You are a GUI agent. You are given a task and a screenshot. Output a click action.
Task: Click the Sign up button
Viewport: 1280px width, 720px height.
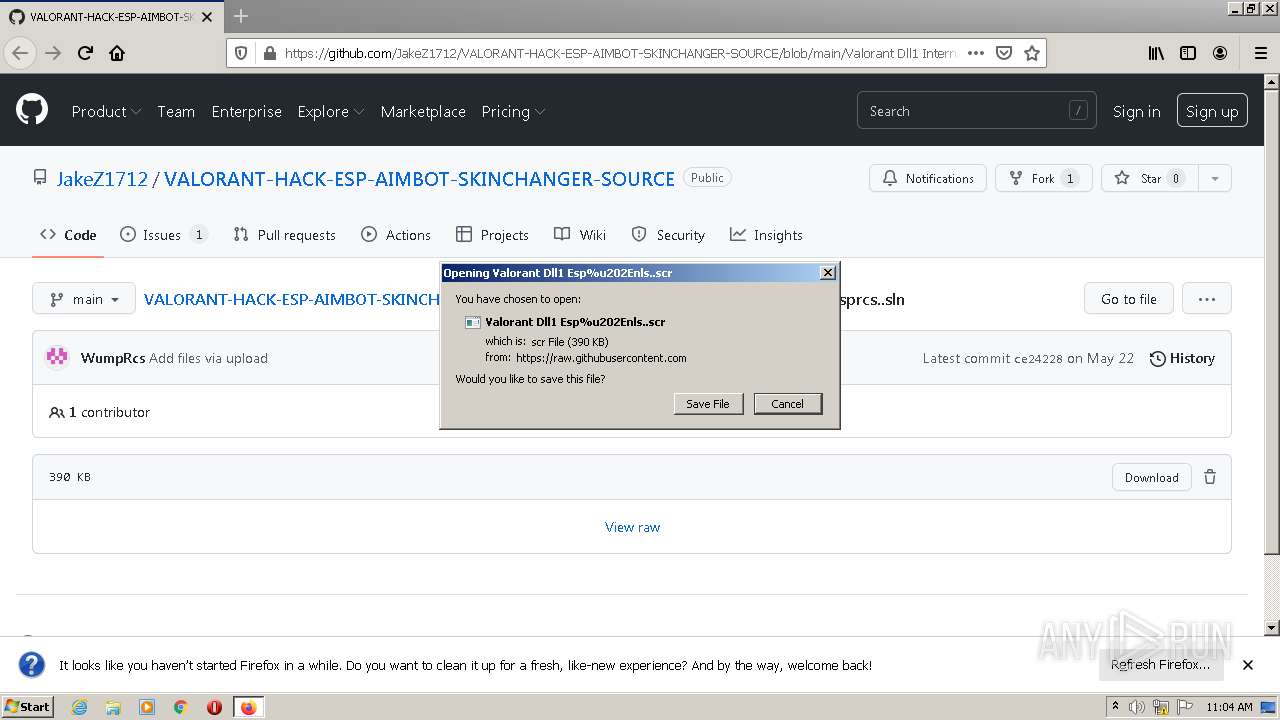pyautogui.click(x=1212, y=111)
